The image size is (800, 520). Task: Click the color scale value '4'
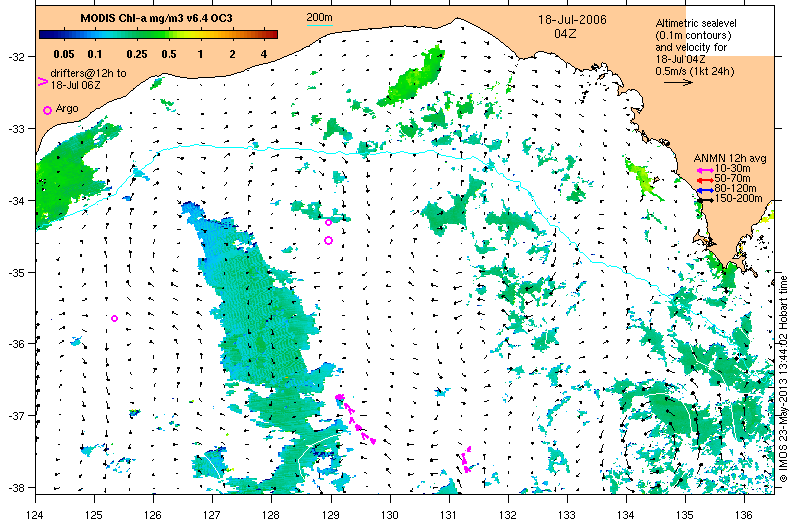click(264, 54)
